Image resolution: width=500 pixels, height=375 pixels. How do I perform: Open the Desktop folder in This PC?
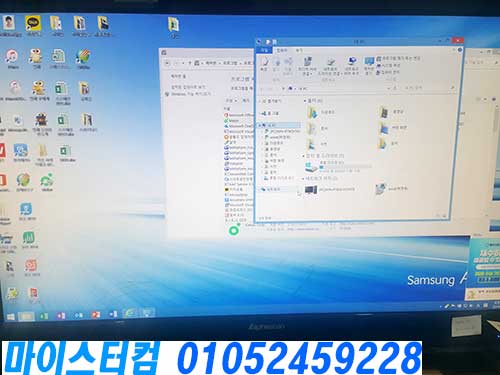point(393,127)
